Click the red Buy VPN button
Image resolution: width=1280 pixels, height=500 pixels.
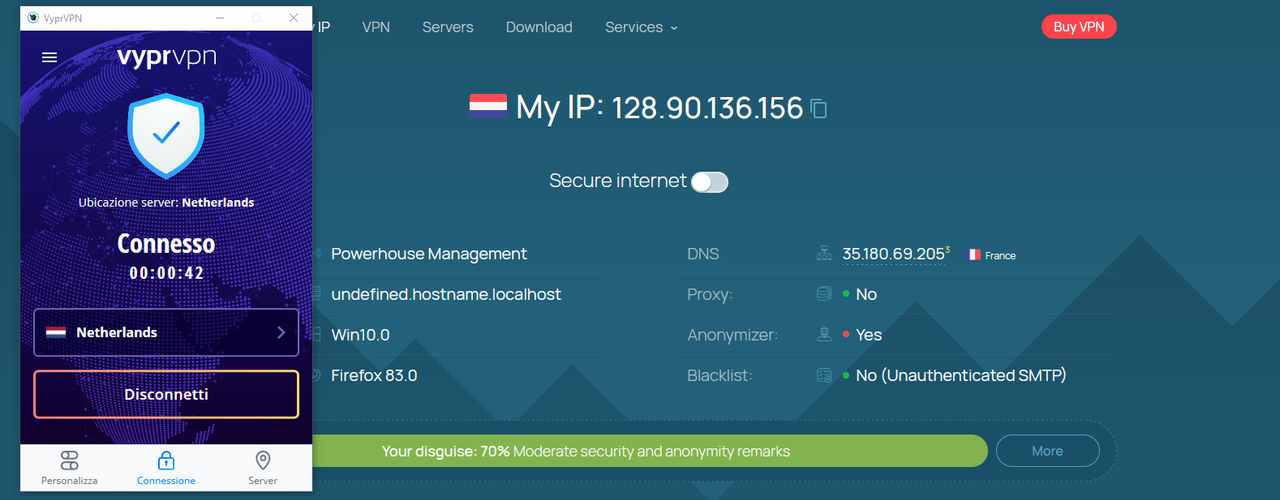coord(1079,27)
